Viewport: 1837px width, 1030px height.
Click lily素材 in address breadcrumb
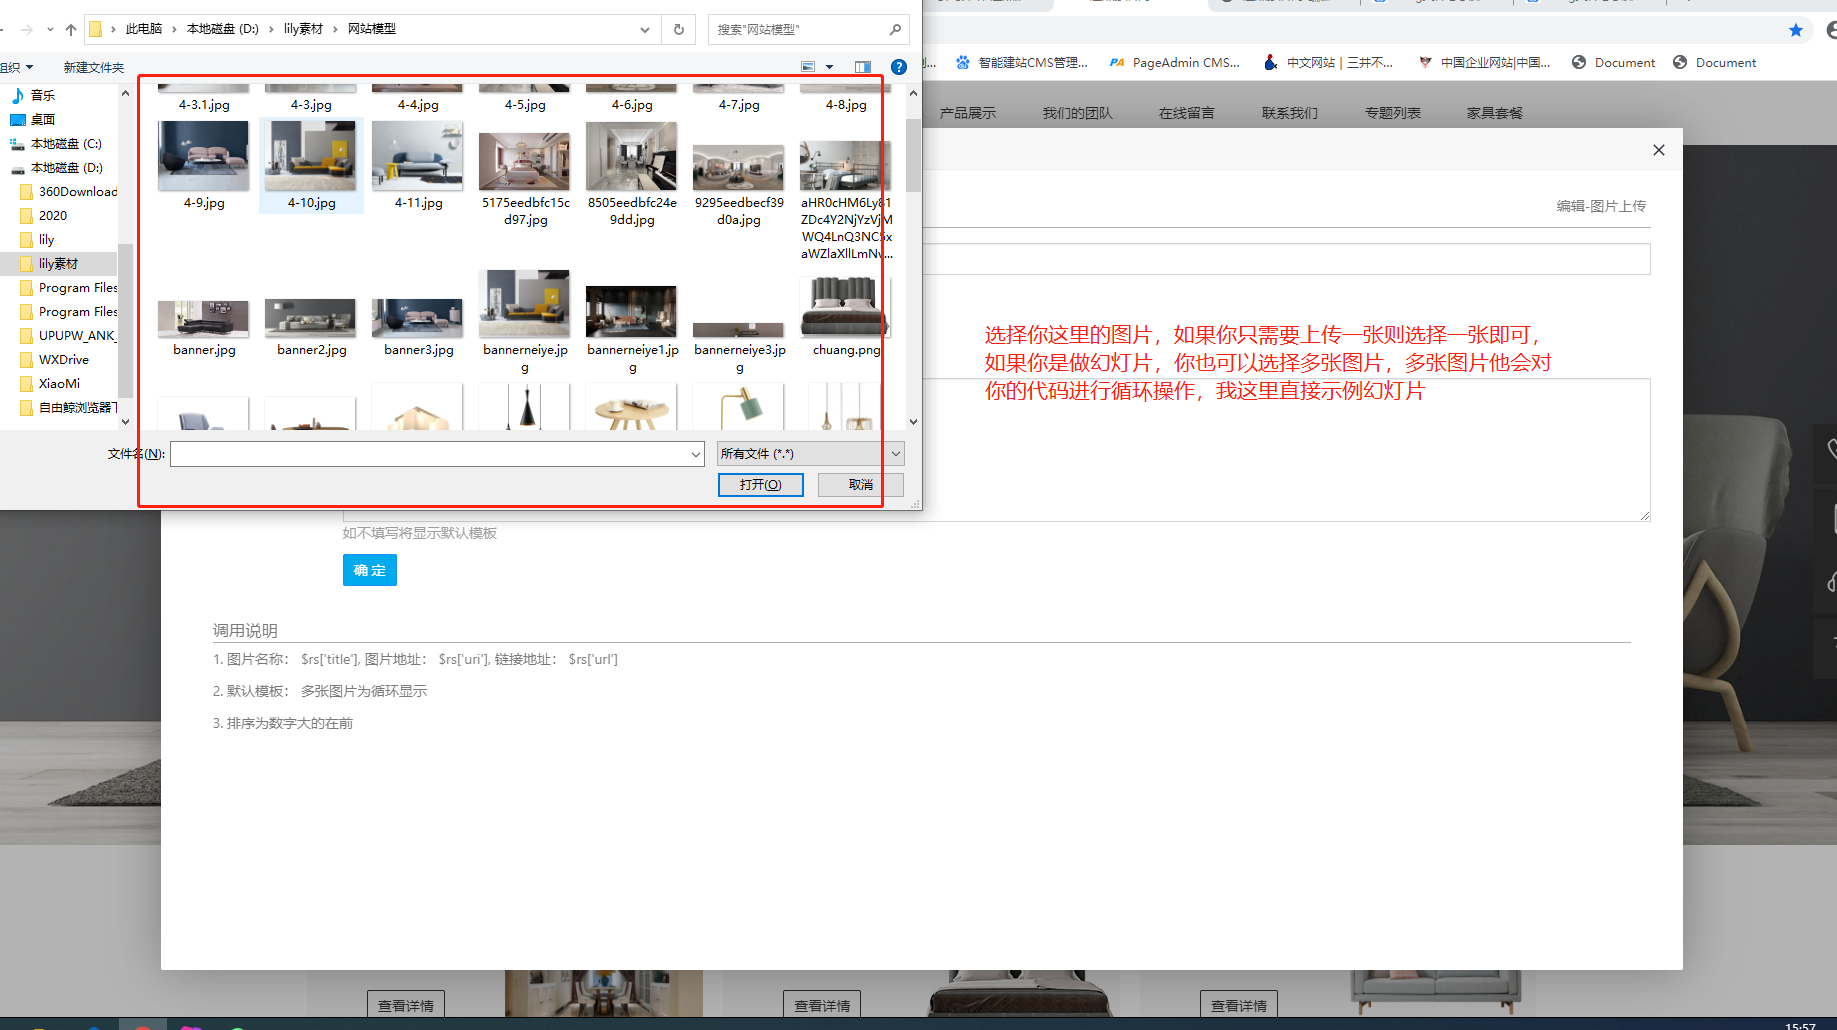303,29
